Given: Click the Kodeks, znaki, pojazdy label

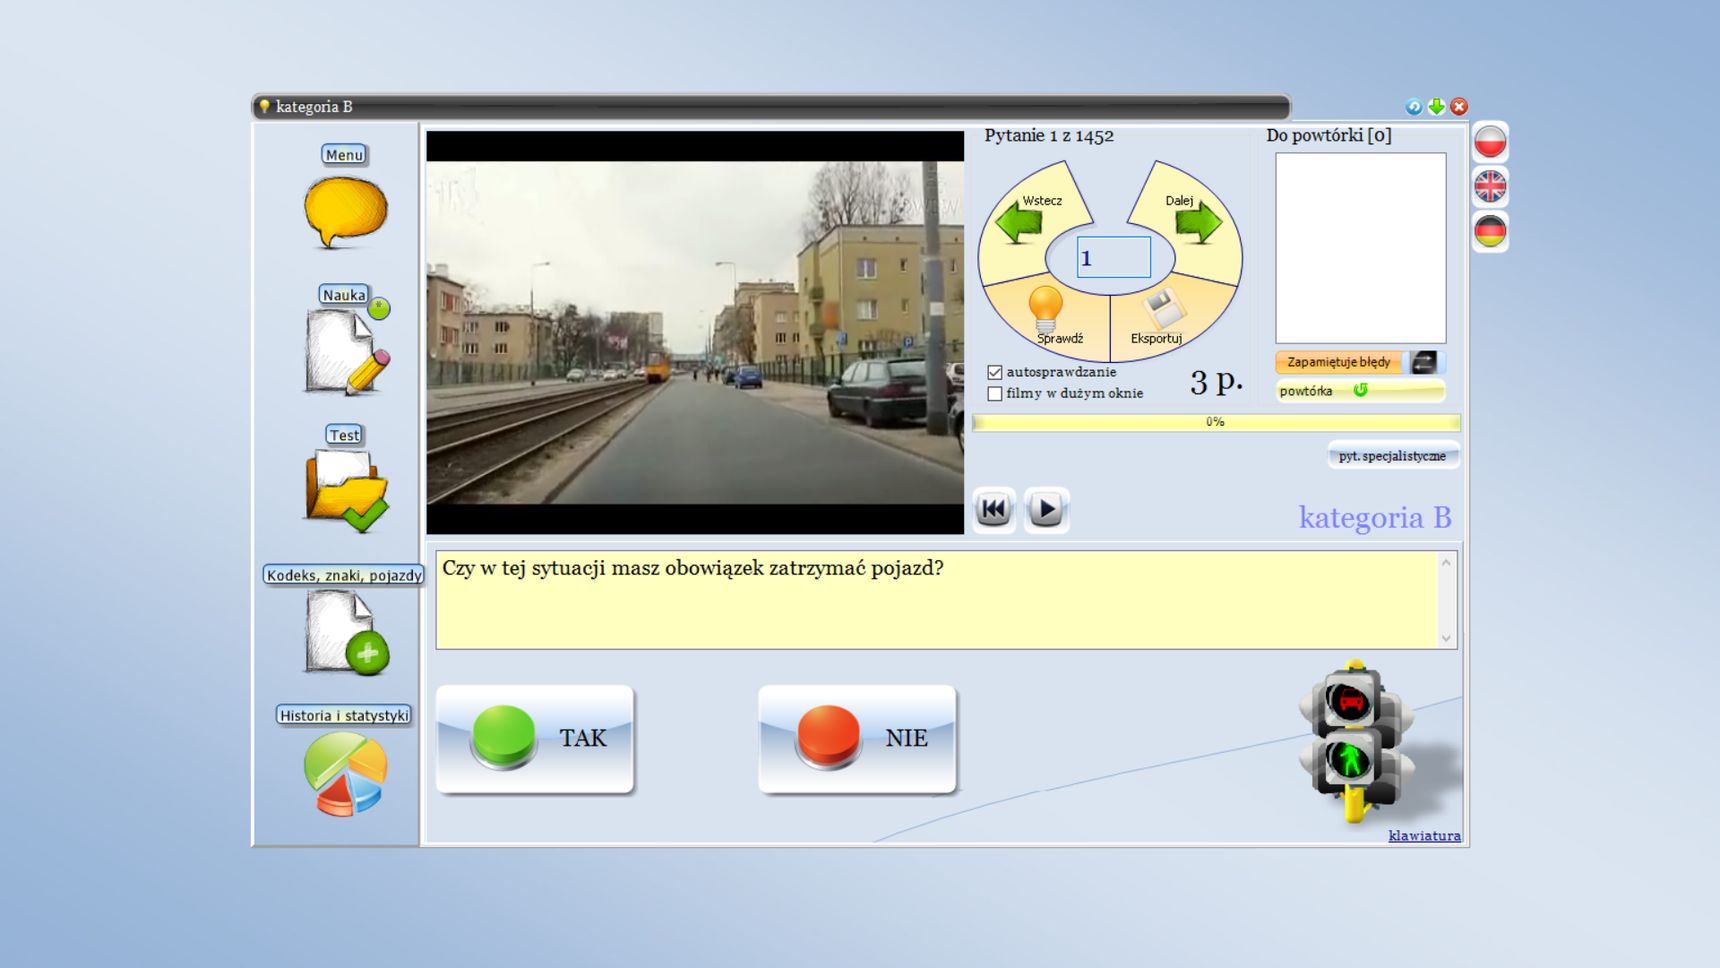Looking at the screenshot, I should pos(344,574).
